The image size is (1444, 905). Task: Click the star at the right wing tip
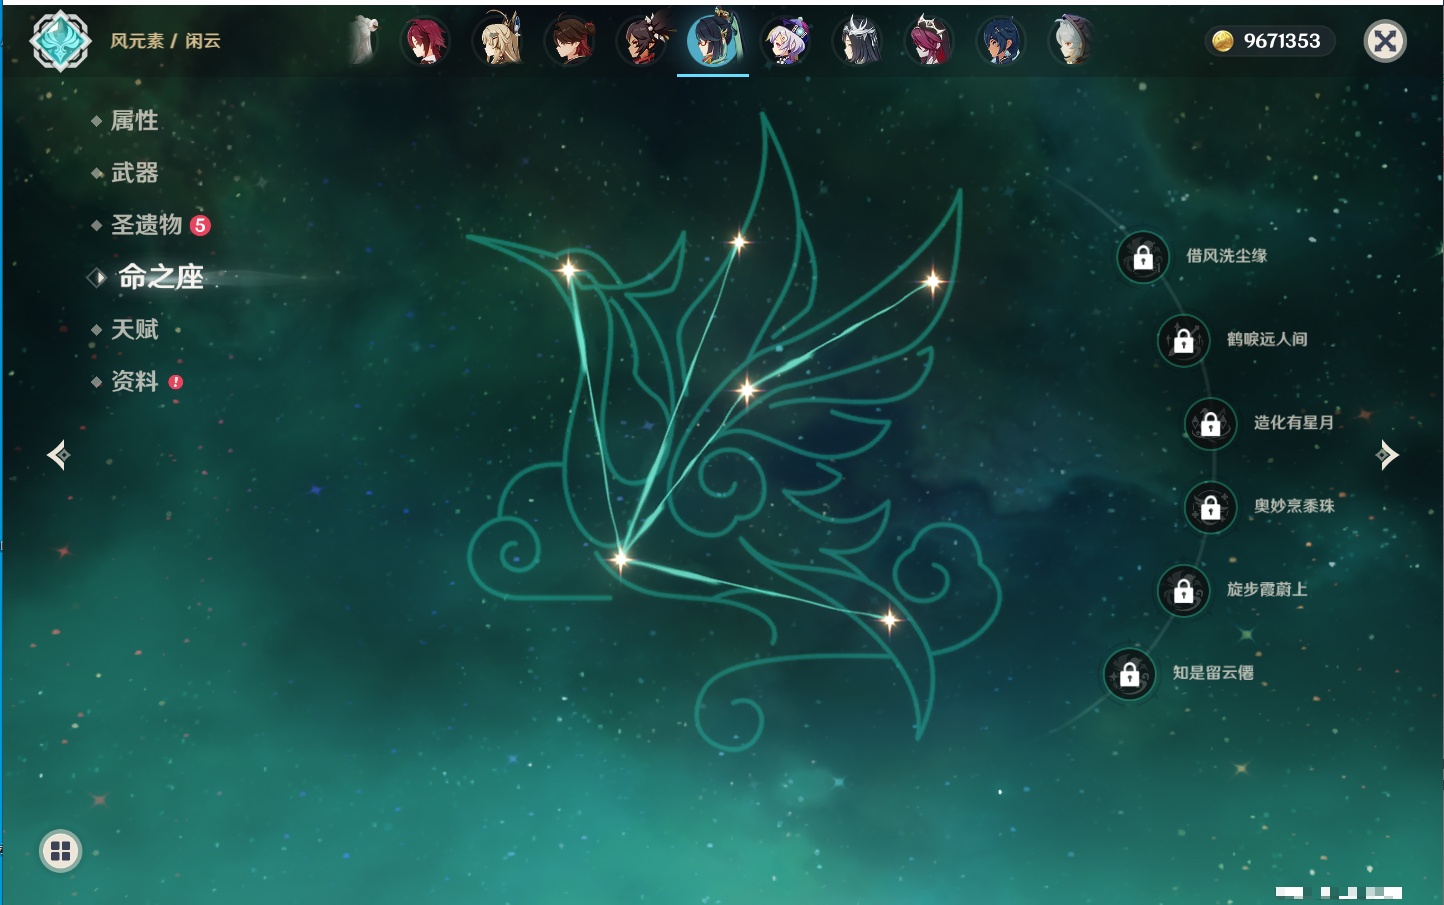coord(932,282)
